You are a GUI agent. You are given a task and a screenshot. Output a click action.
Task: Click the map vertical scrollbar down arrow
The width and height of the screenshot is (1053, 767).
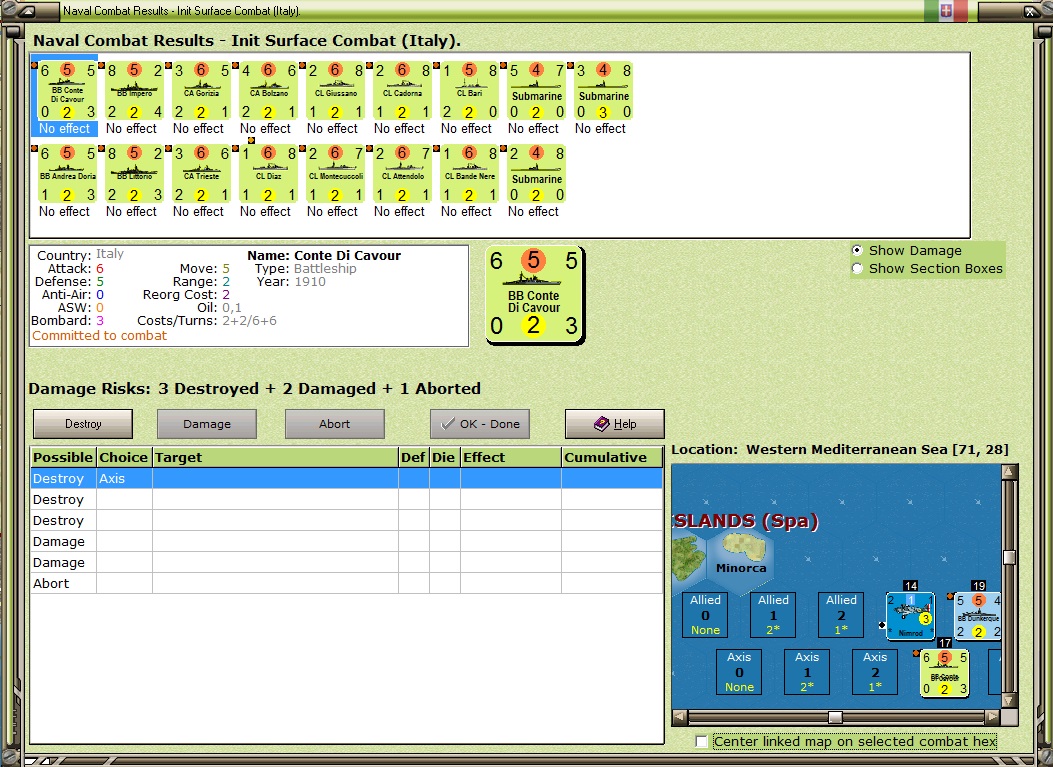pos(1009,701)
